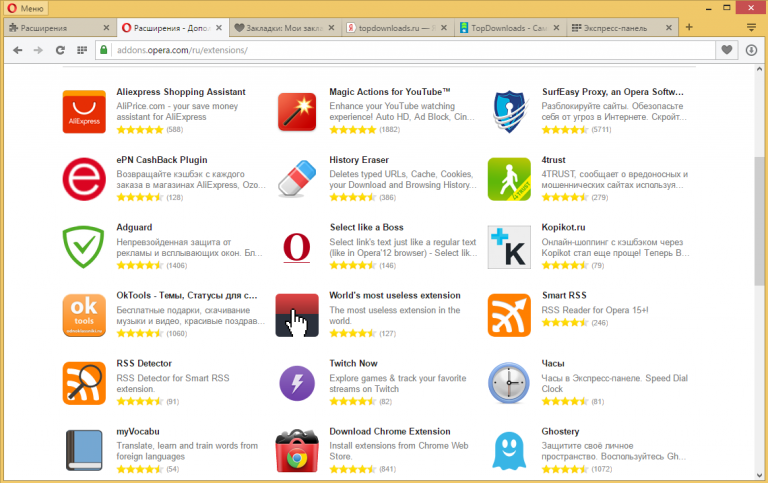Open World's most useless extension title
768x483 pixels.
395,295
